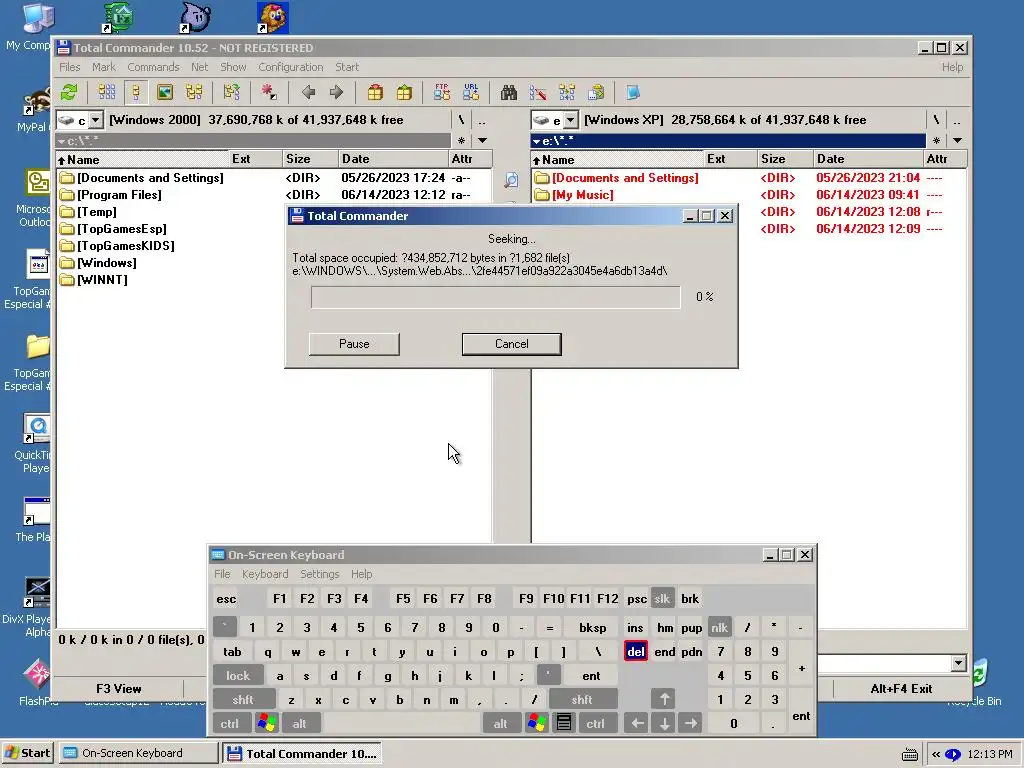The image size is (1024, 768).
Task: Select the [WINNT] folder in left panel
Action: tap(102, 280)
